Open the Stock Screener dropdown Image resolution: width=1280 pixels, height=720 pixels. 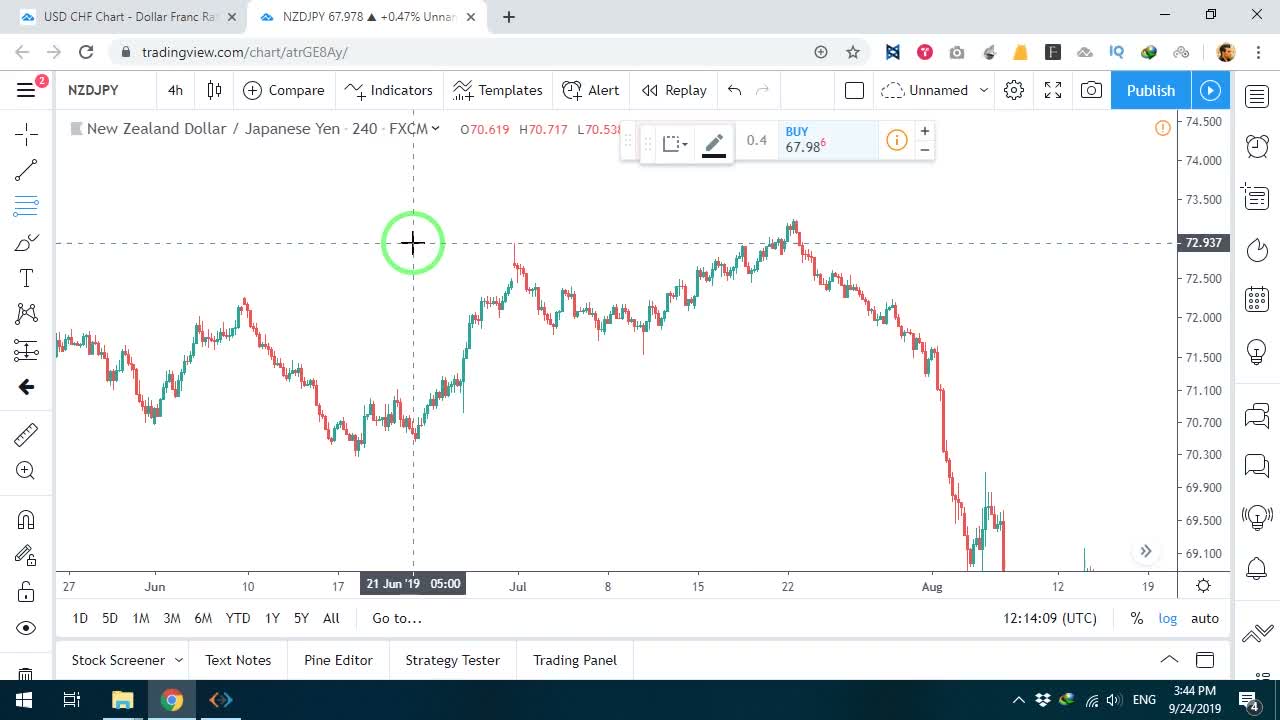pos(127,660)
